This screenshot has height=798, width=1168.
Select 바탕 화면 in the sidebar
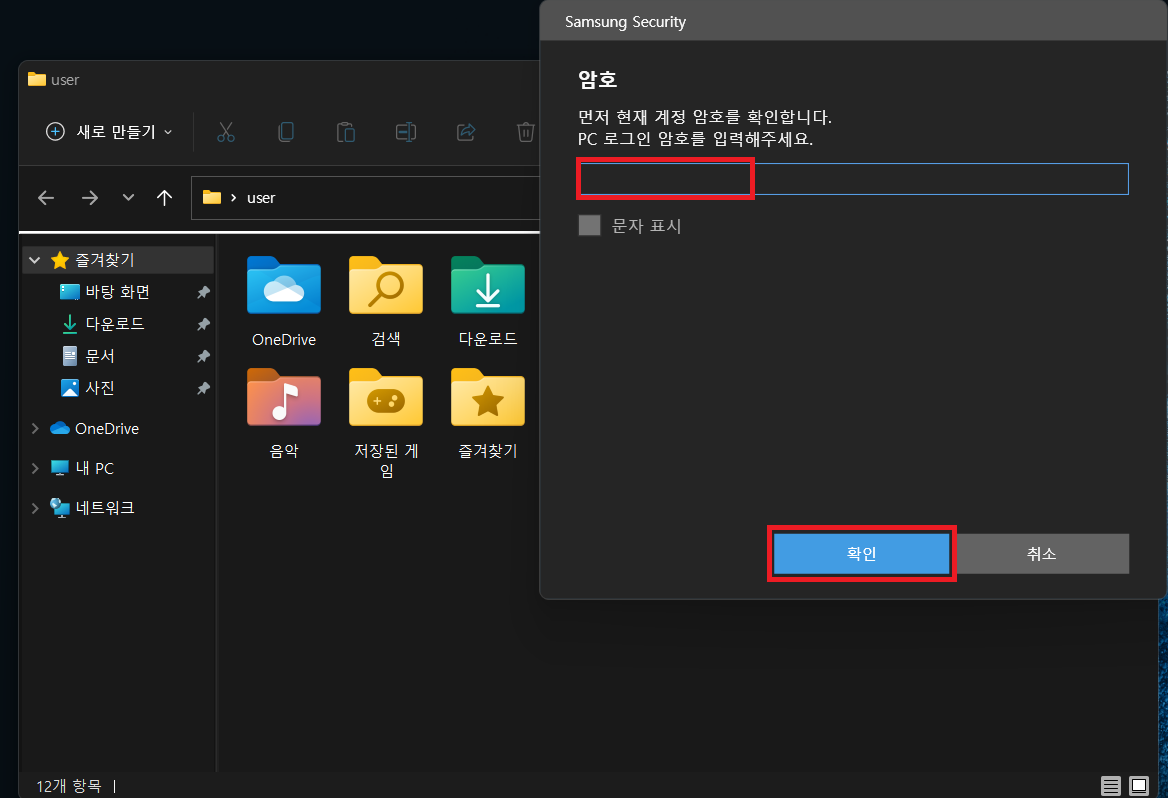(117, 292)
